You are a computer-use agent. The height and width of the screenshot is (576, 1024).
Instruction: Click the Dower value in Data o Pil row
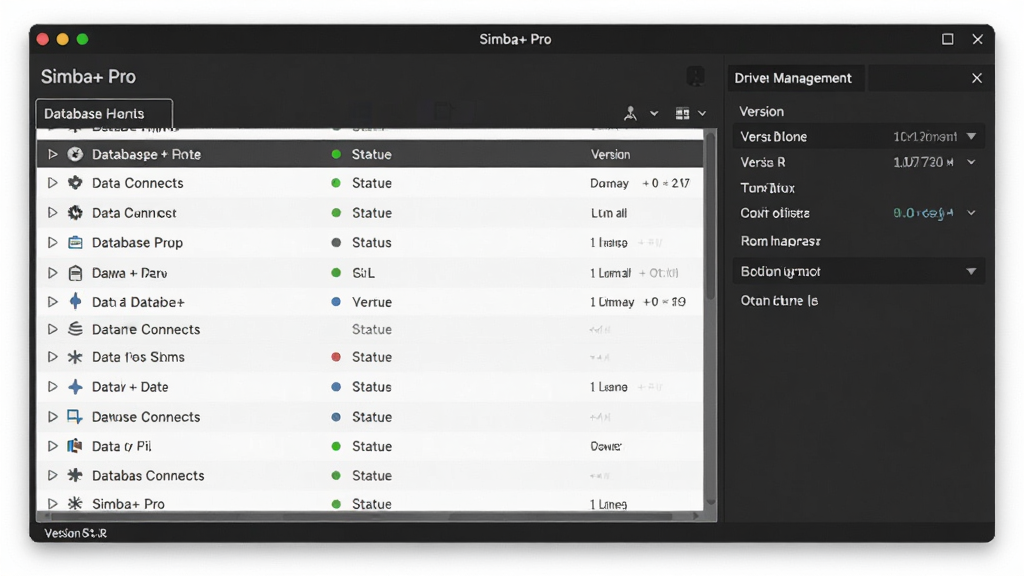click(x=605, y=447)
